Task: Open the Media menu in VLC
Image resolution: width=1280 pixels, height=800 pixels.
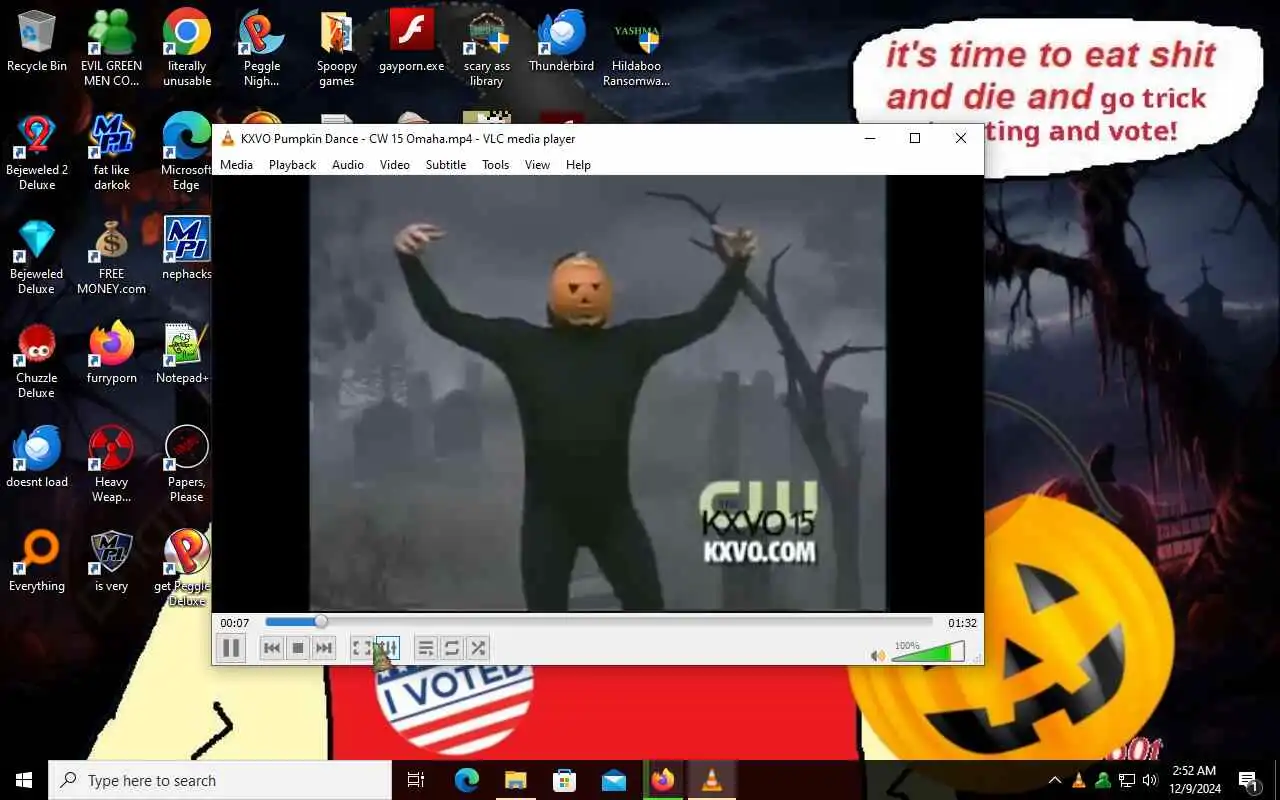Action: [x=236, y=165]
